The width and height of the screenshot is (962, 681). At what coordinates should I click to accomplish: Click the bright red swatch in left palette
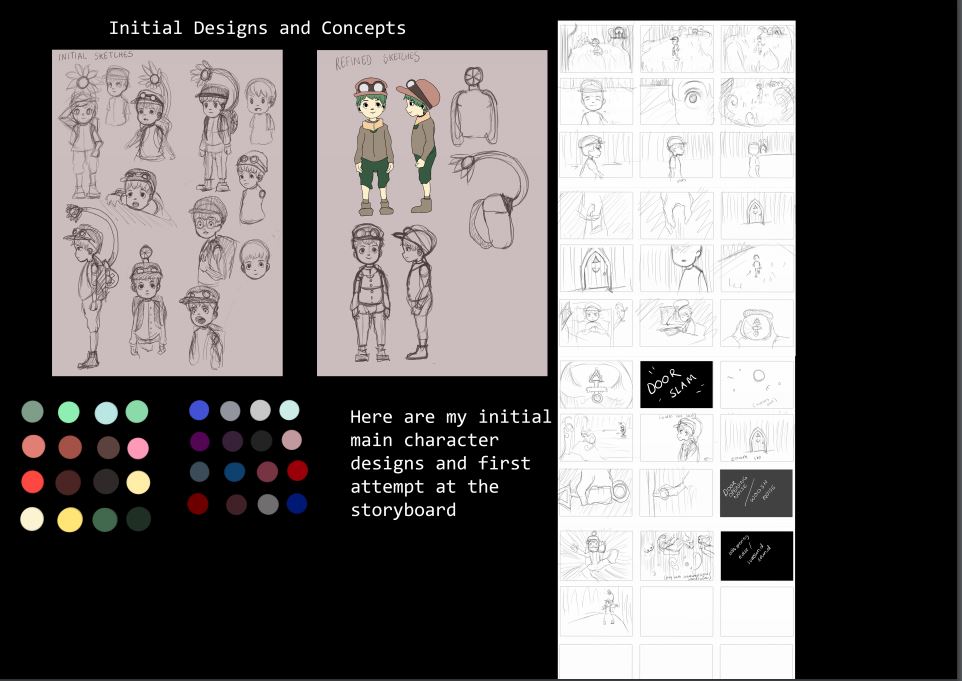(32, 482)
